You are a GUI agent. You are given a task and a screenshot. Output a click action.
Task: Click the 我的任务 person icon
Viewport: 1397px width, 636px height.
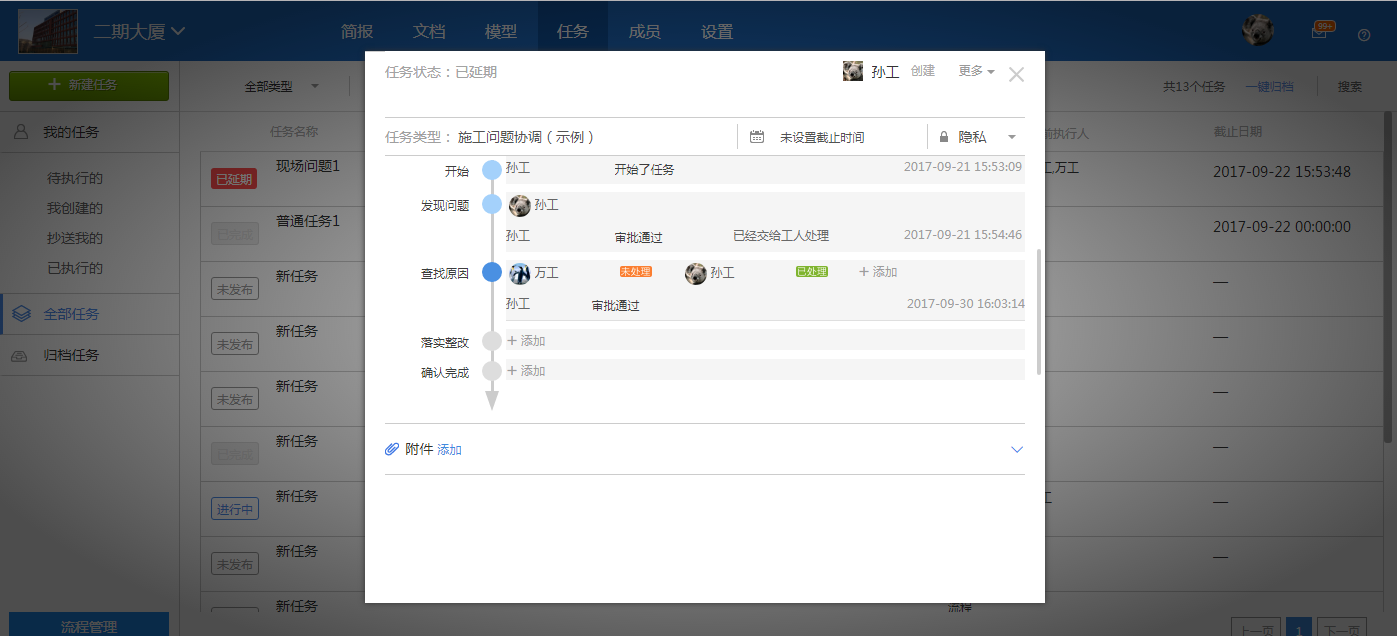point(21,132)
